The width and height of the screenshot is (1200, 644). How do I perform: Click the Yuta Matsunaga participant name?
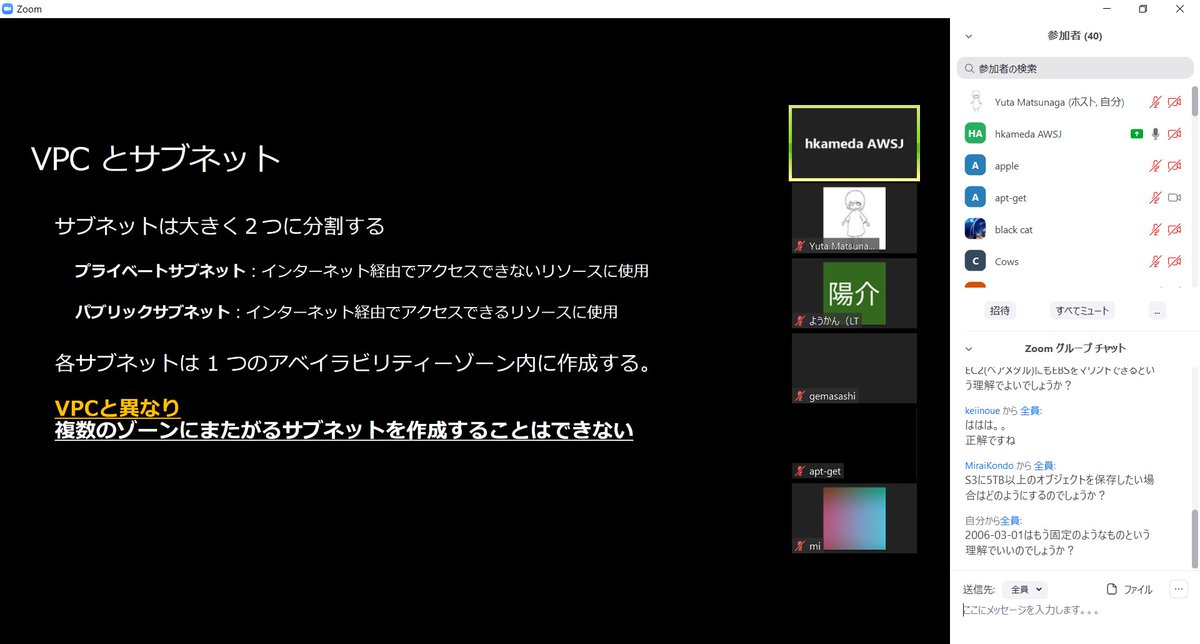click(x=1059, y=102)
